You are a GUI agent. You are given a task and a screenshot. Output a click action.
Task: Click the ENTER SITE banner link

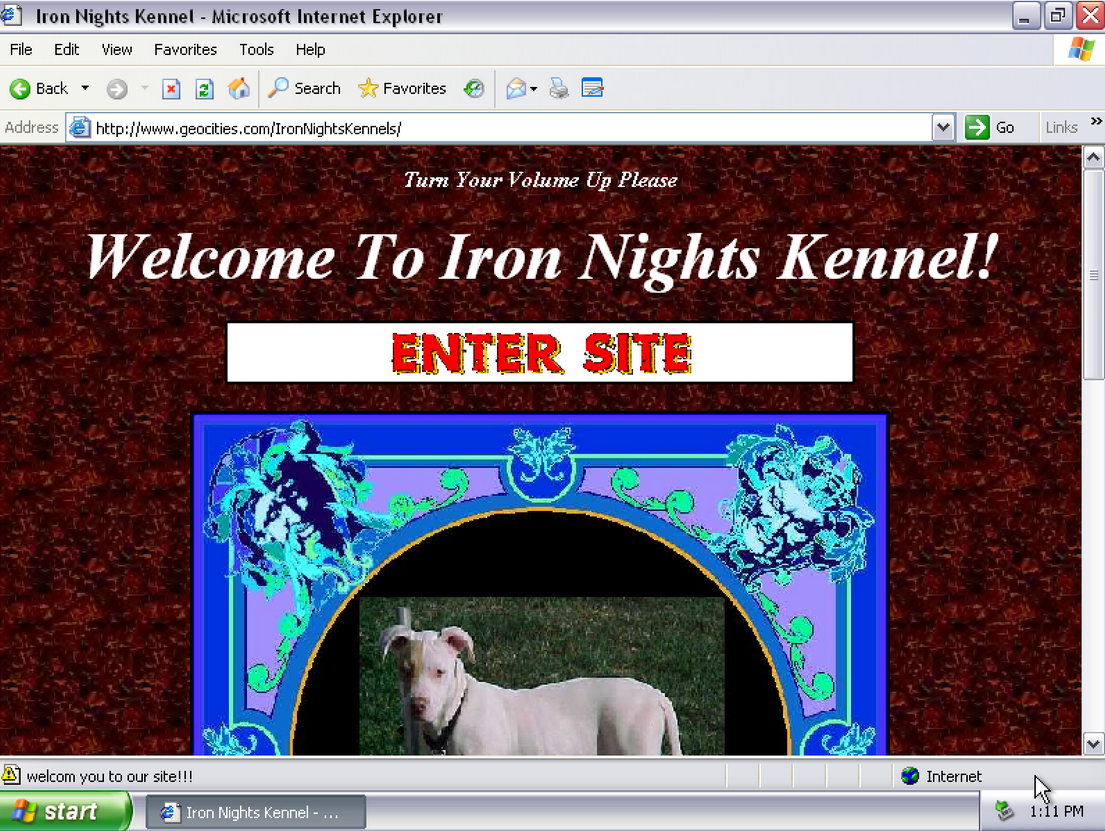click(x=540, y=353)
